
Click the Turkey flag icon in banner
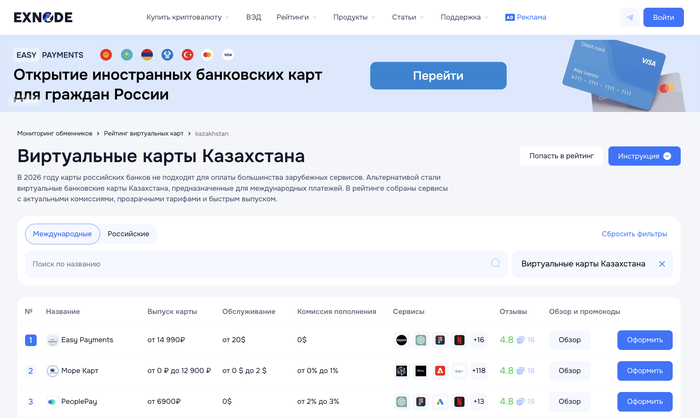click(x=188, y=55)
